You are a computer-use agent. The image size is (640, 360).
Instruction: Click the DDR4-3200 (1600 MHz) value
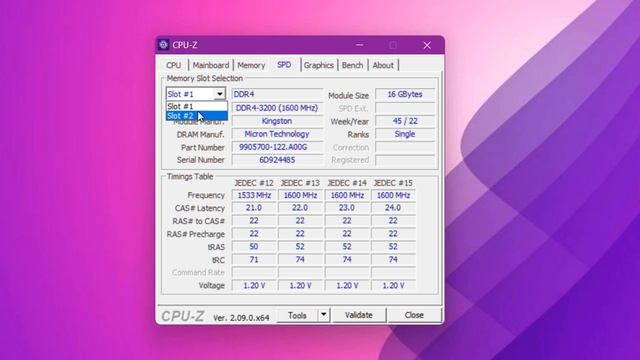point(277,108)
